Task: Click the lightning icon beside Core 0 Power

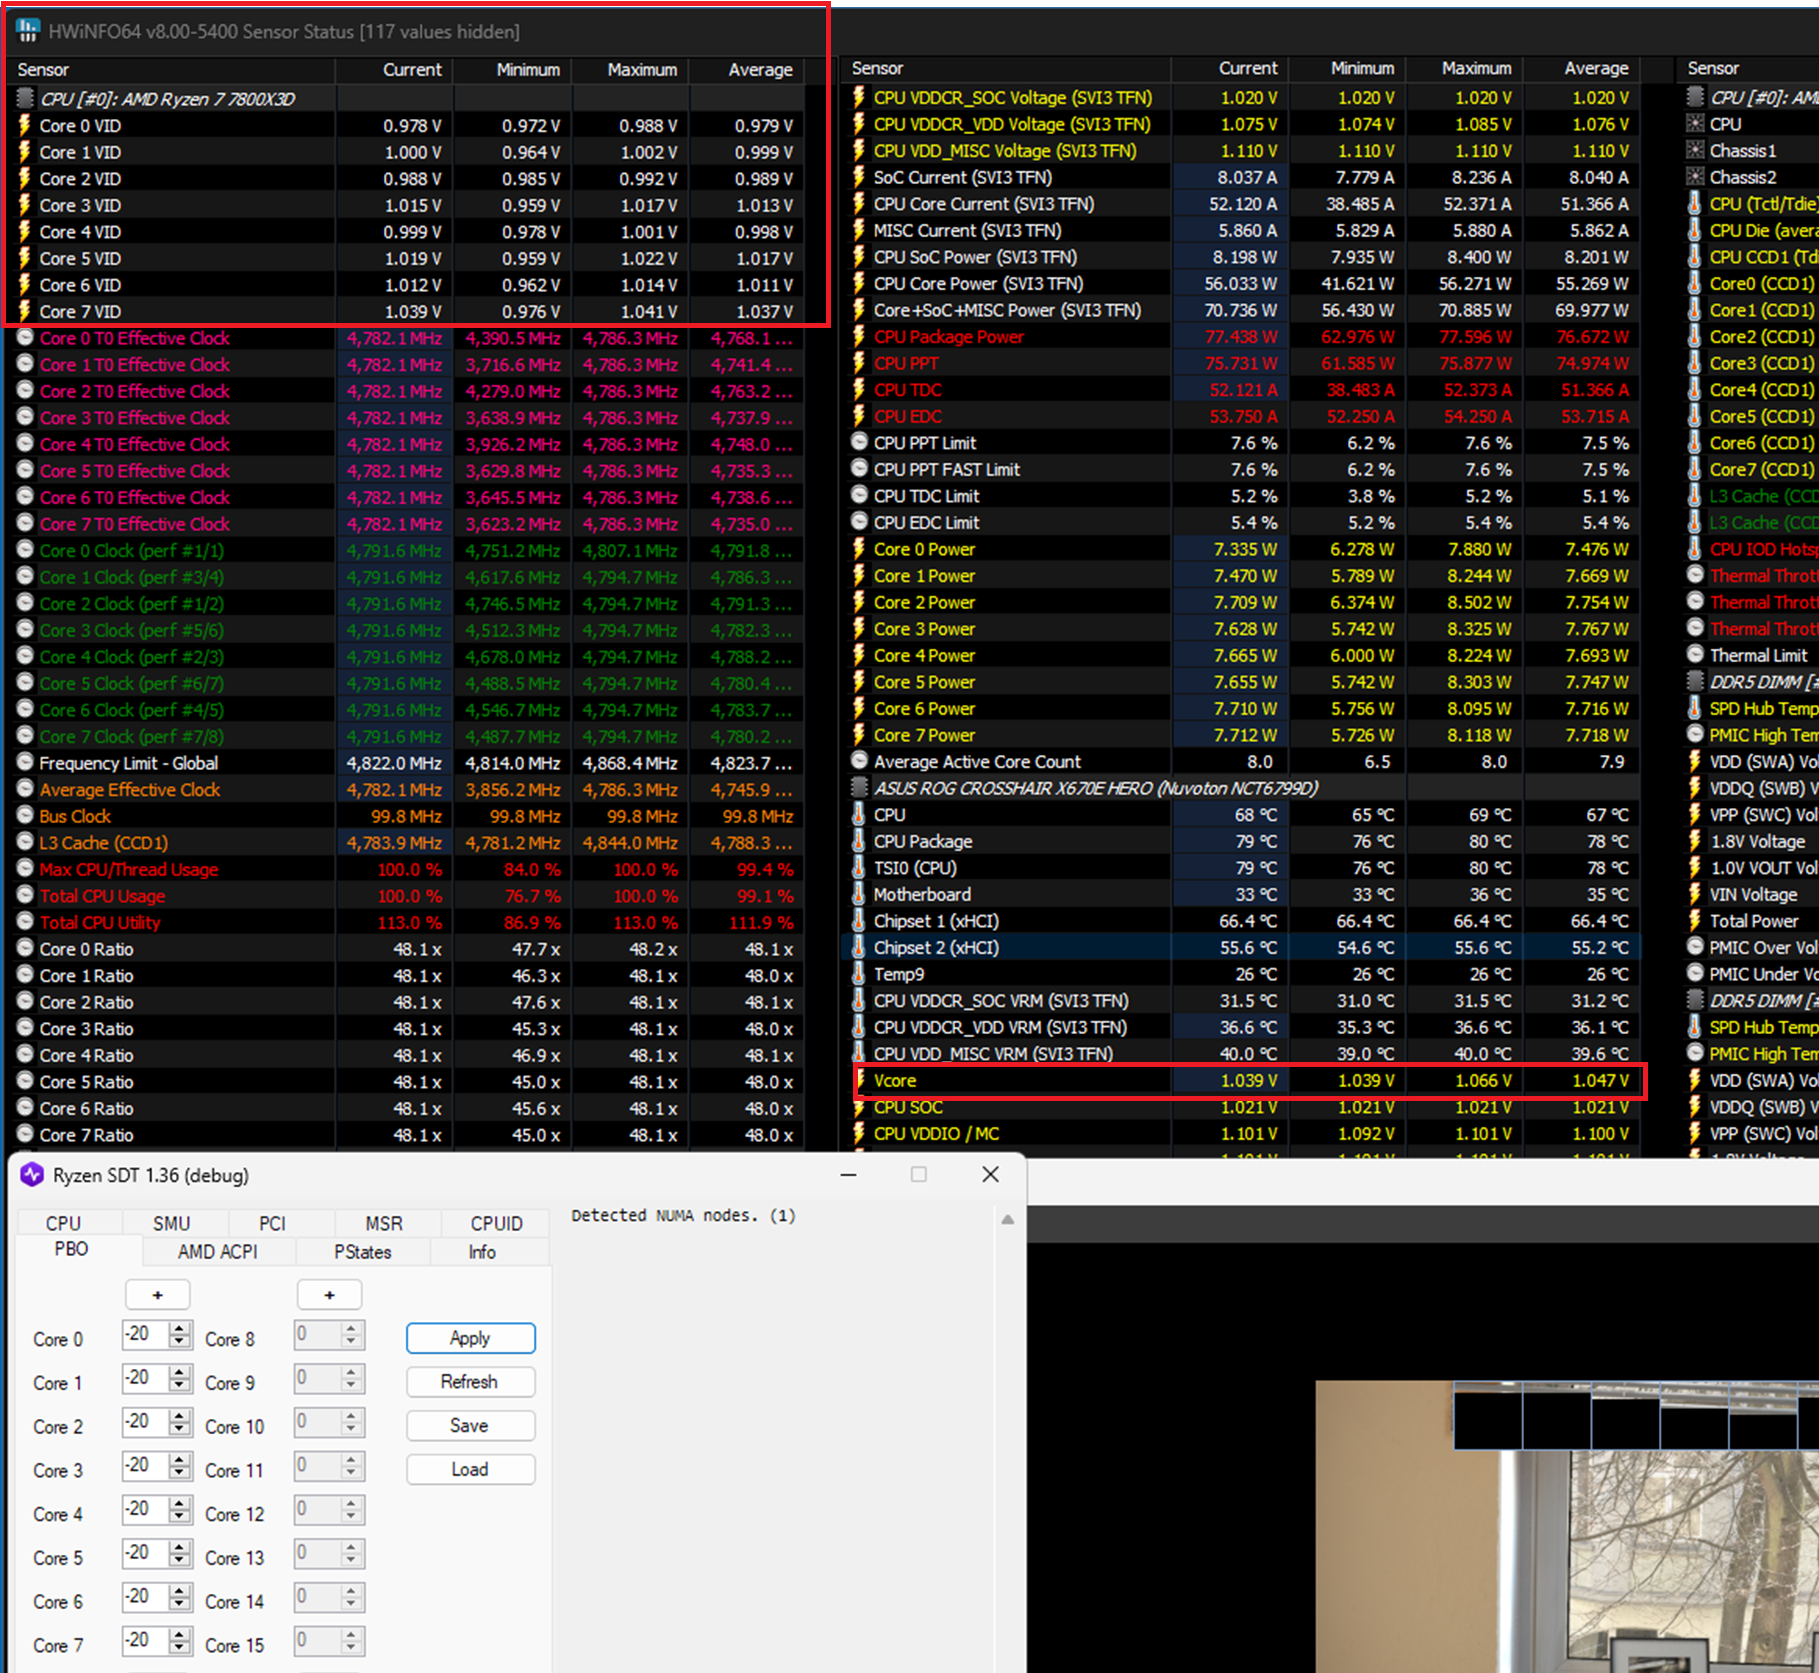Action: coord(859,548)
